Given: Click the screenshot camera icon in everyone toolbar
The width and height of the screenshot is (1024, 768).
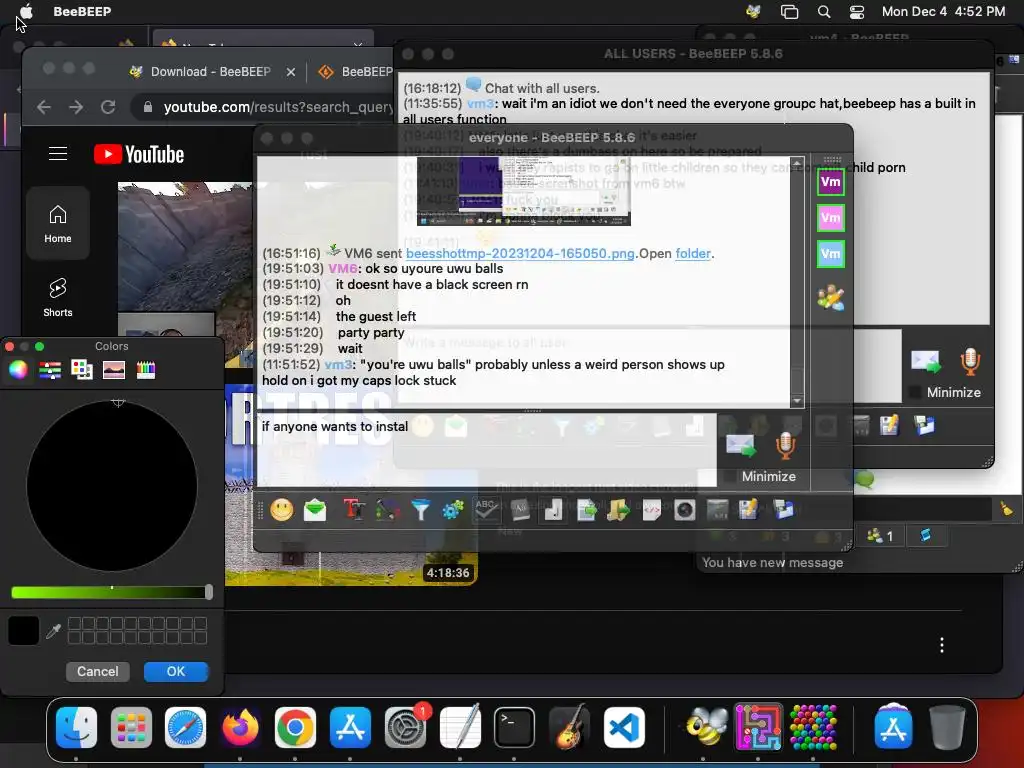Looking at the screenshot, I should coord(684,509).
